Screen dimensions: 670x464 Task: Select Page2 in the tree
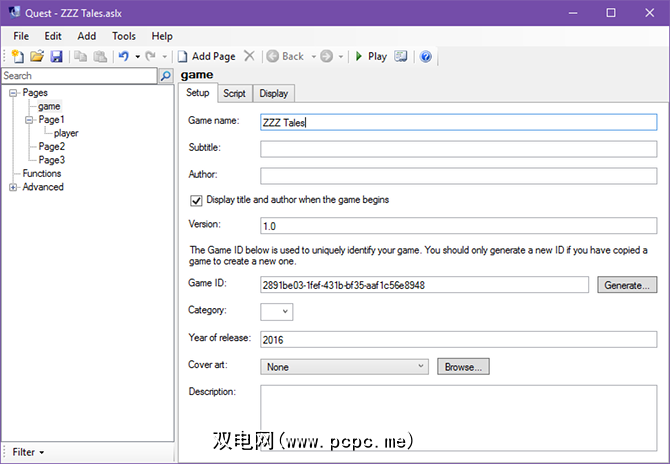52,146
